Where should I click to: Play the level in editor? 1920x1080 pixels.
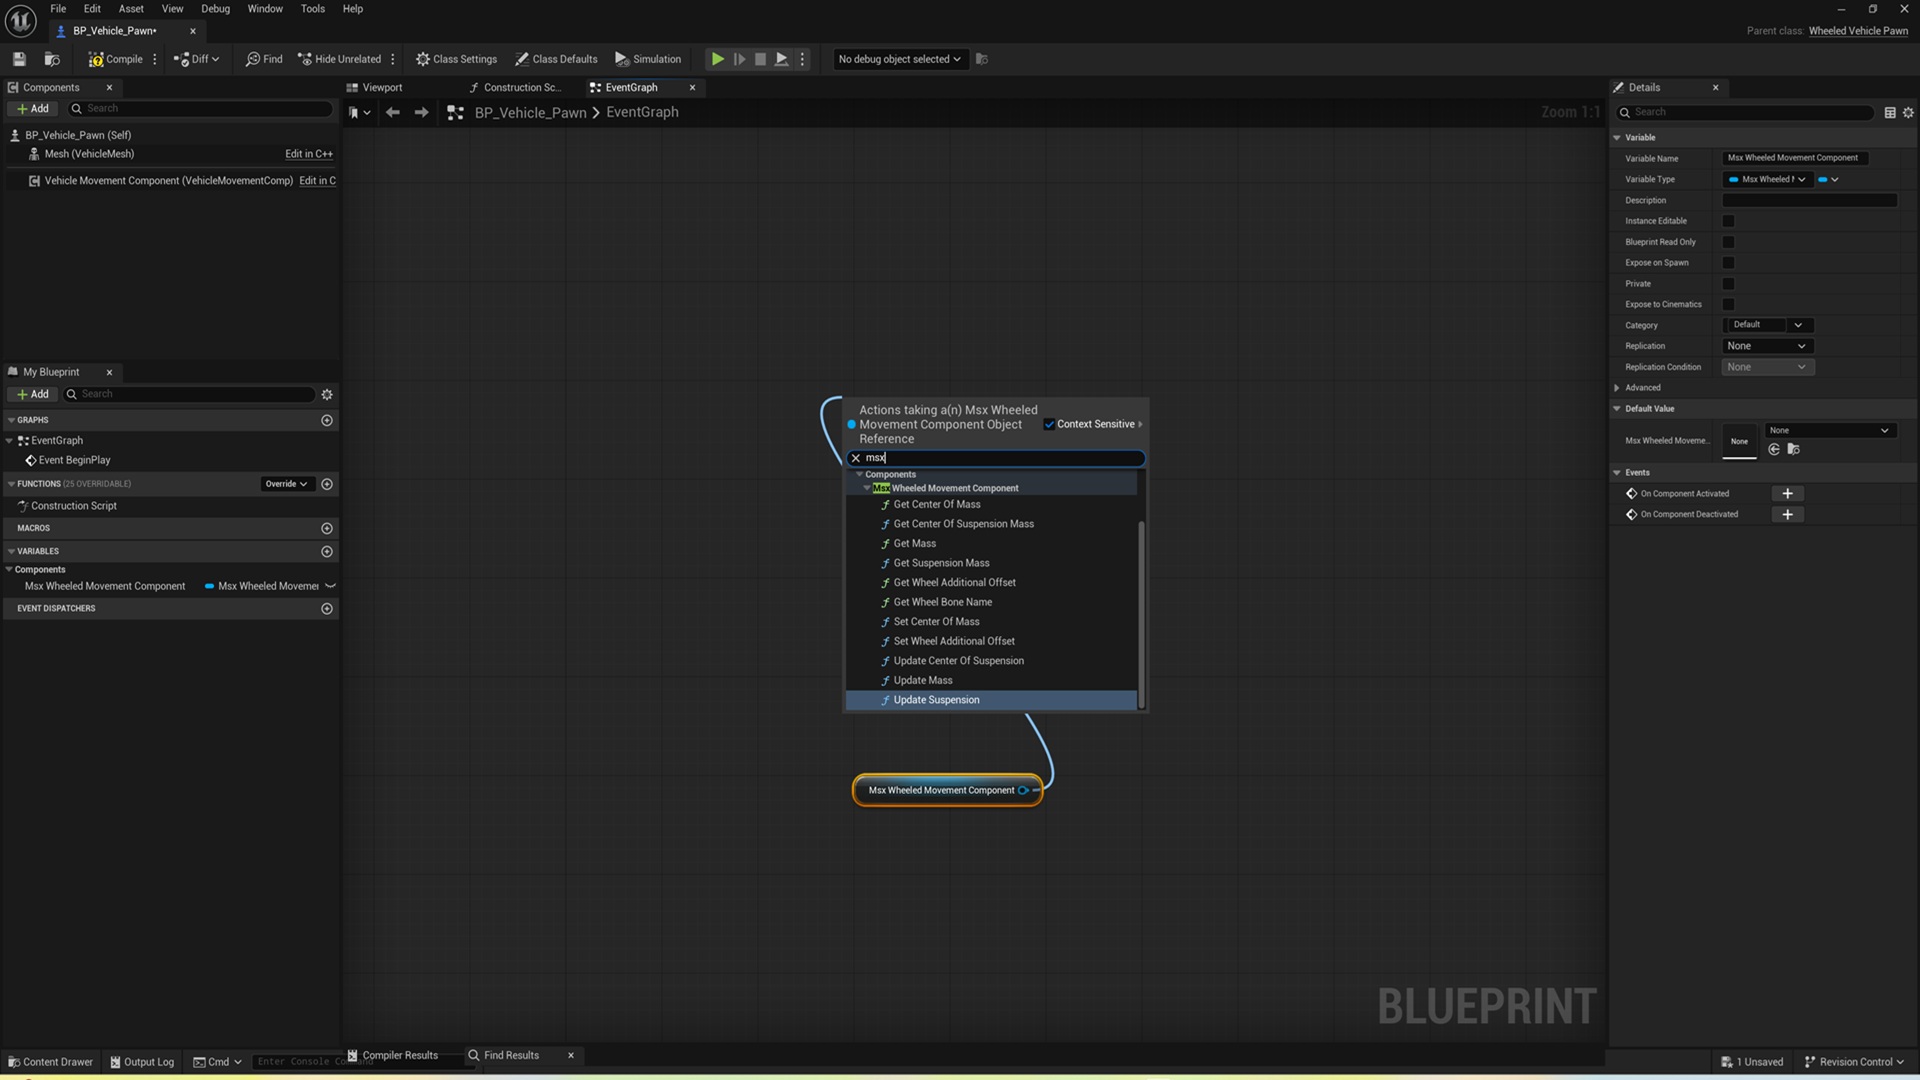pyautogui.click(x=718, y=59)
